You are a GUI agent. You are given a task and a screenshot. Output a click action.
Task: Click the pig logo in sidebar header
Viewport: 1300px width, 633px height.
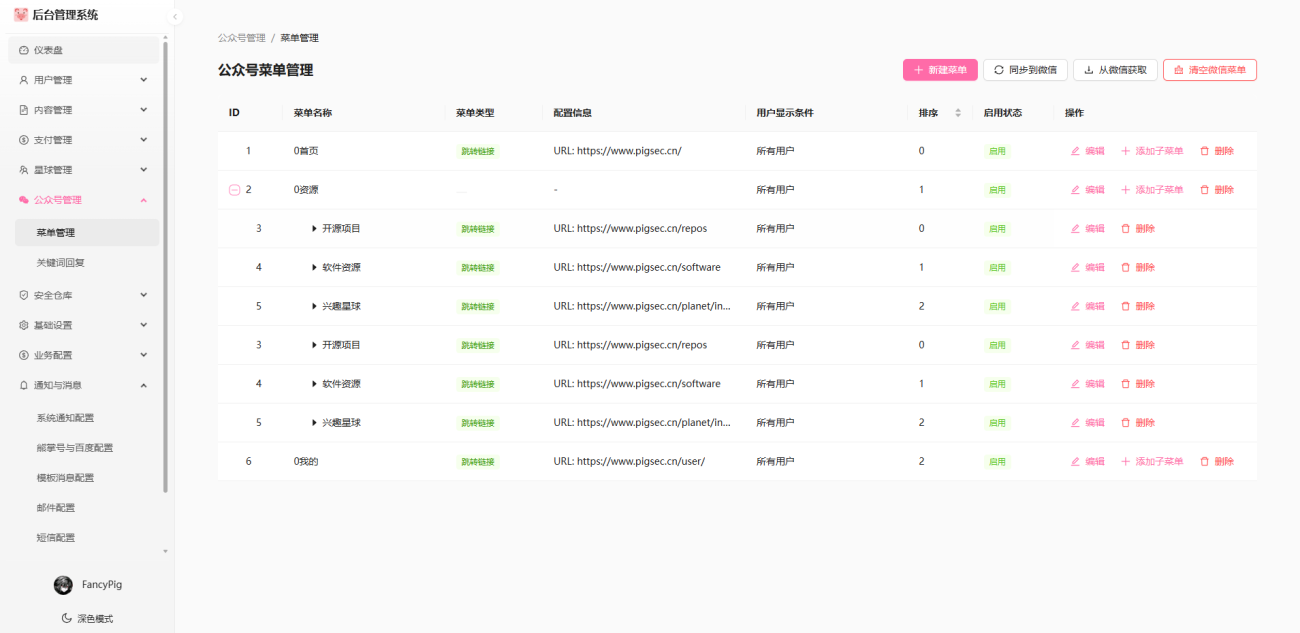coord(21,15)
